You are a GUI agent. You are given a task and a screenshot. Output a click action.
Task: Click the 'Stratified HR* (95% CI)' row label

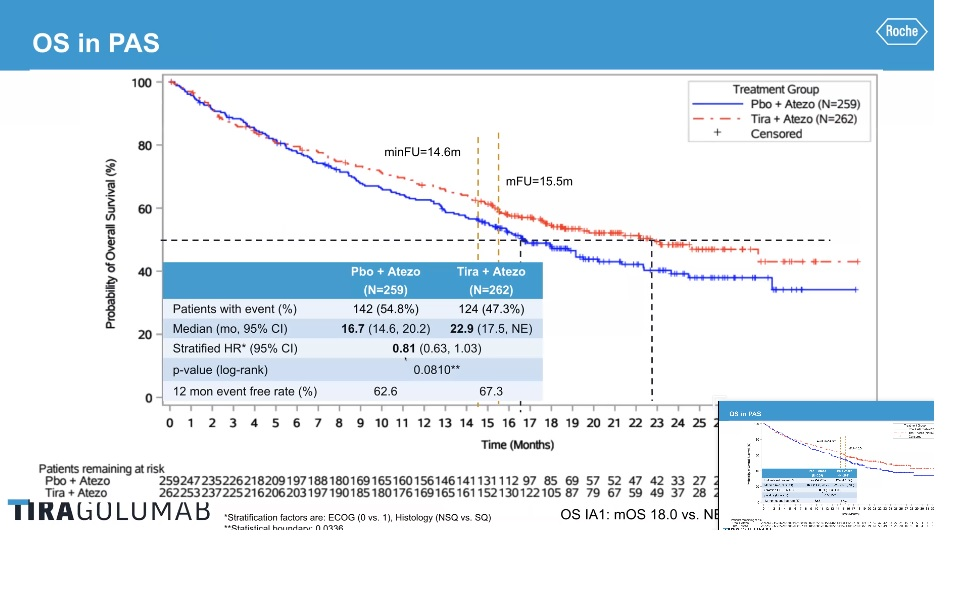[x=235, y=349]
